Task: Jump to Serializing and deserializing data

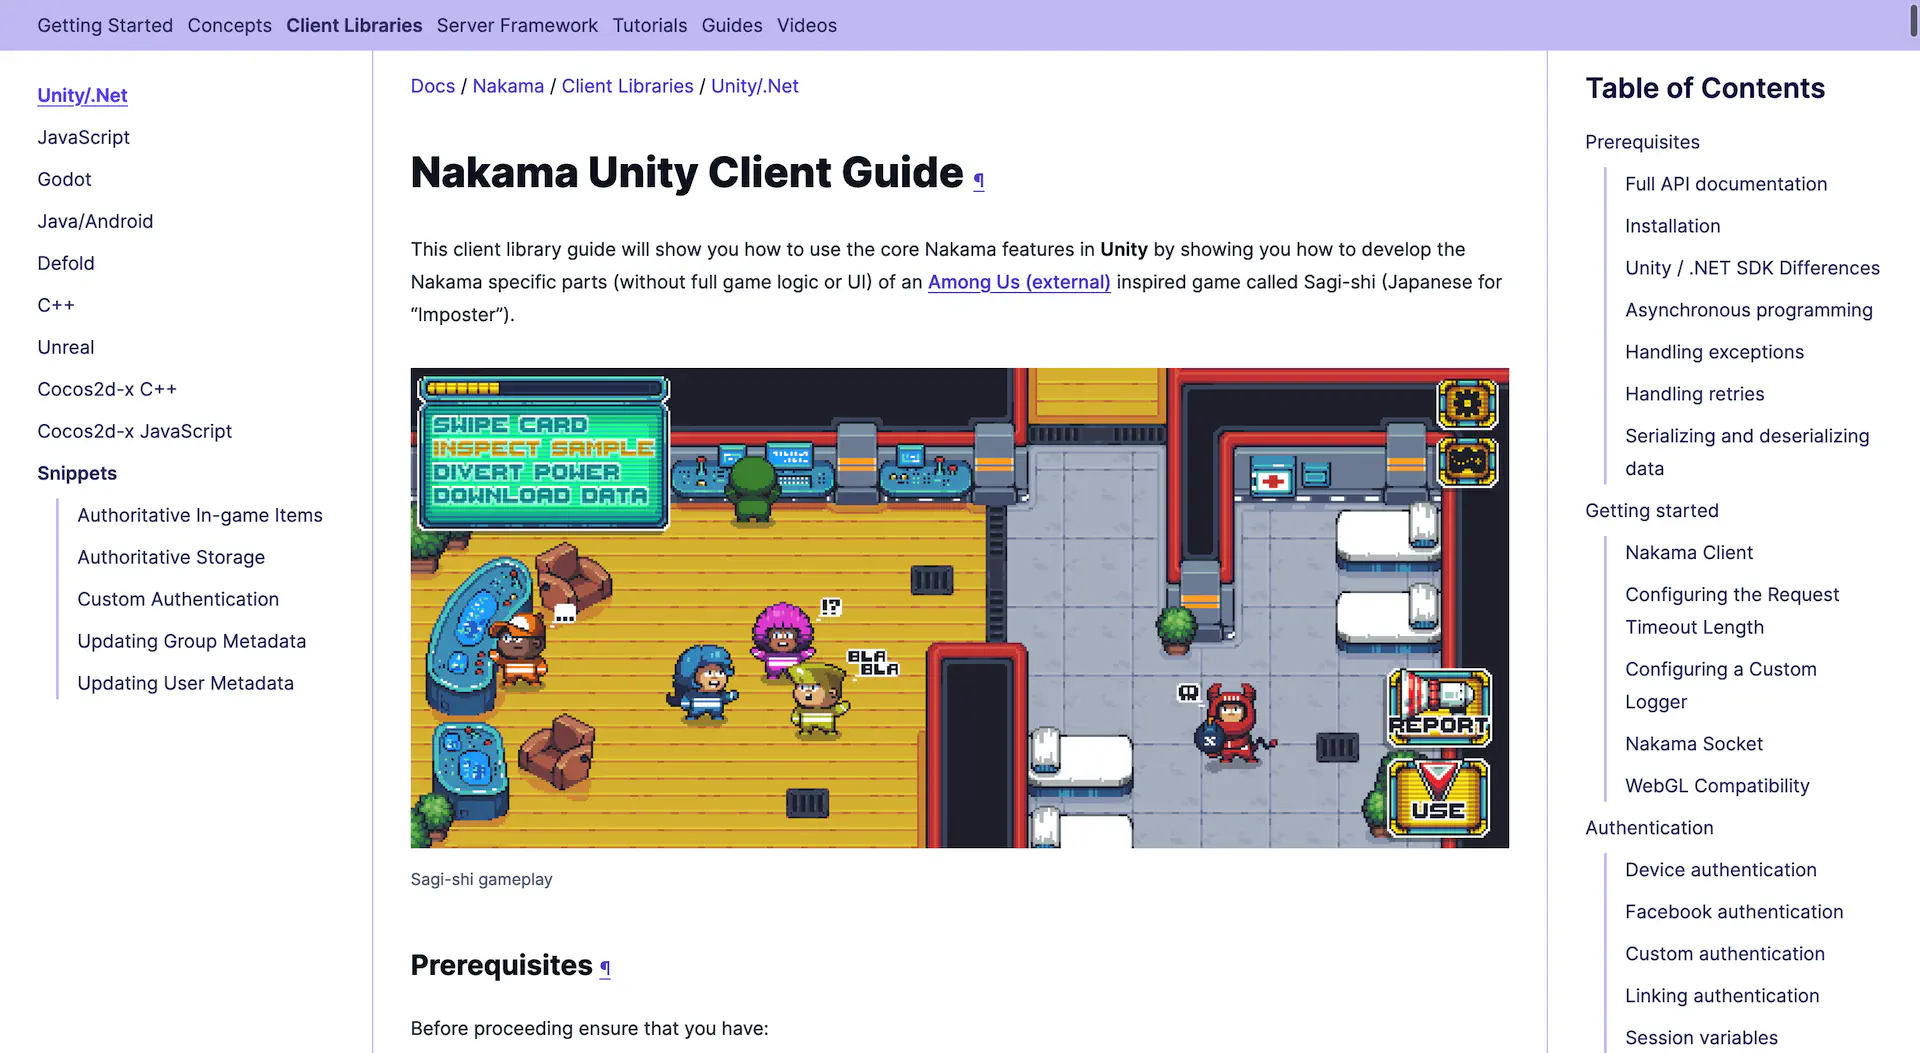Action: tap(1747, 452)
